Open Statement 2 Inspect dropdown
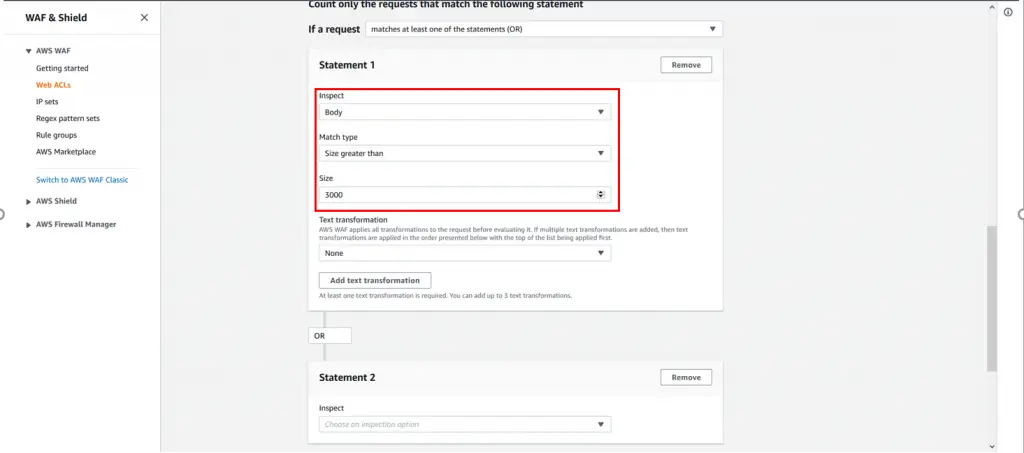 (x=465, y=424)
